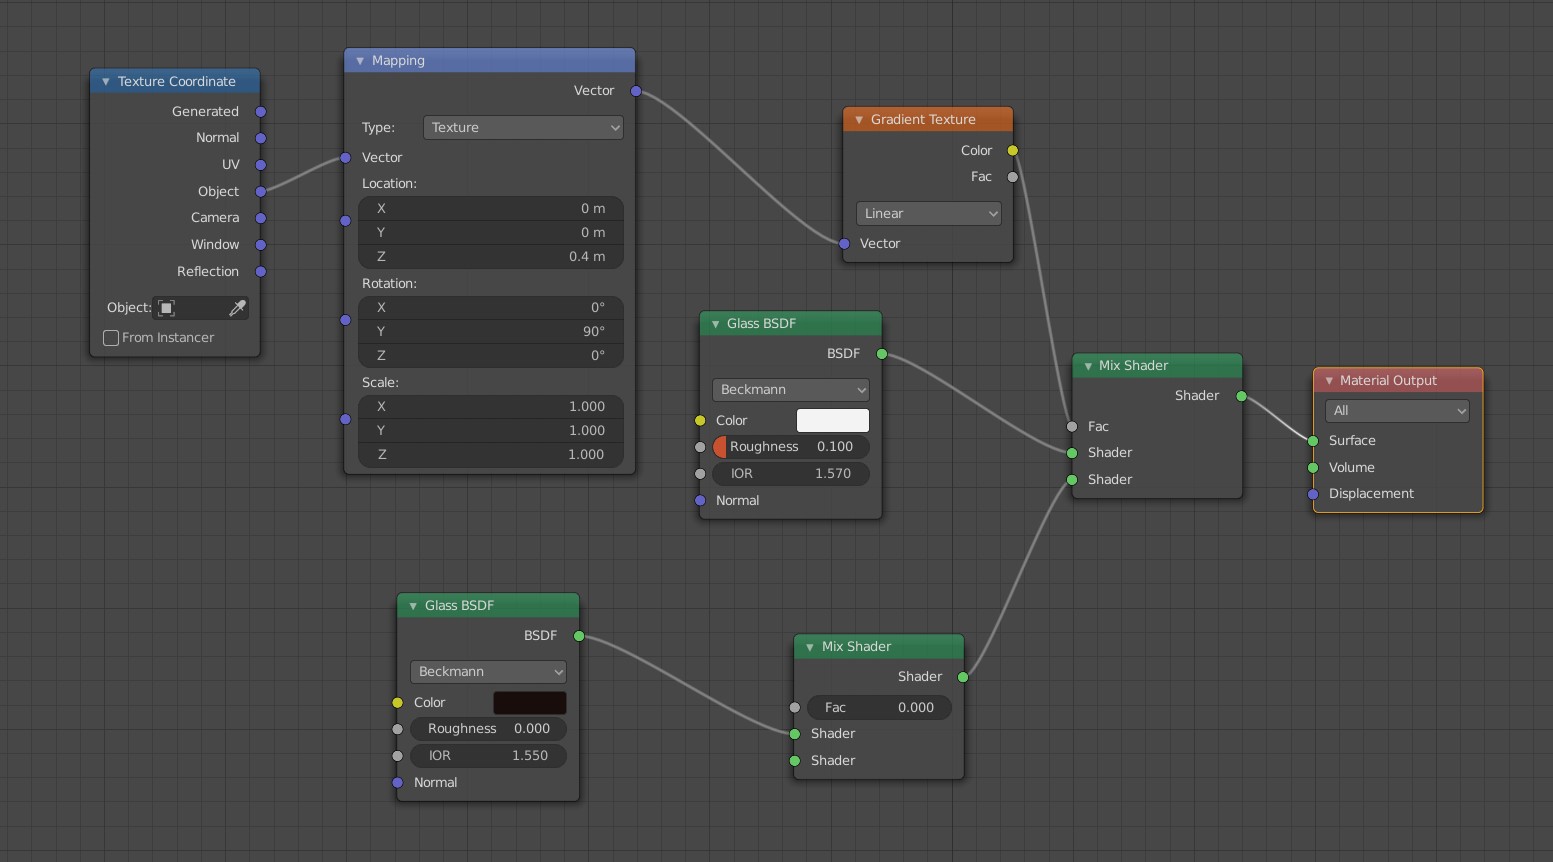Click the Vector input socket on the Mapping node
Image resolution: width=1553 pixels, height=862 pixels.
pyautogui.click(x=345, y=158)
